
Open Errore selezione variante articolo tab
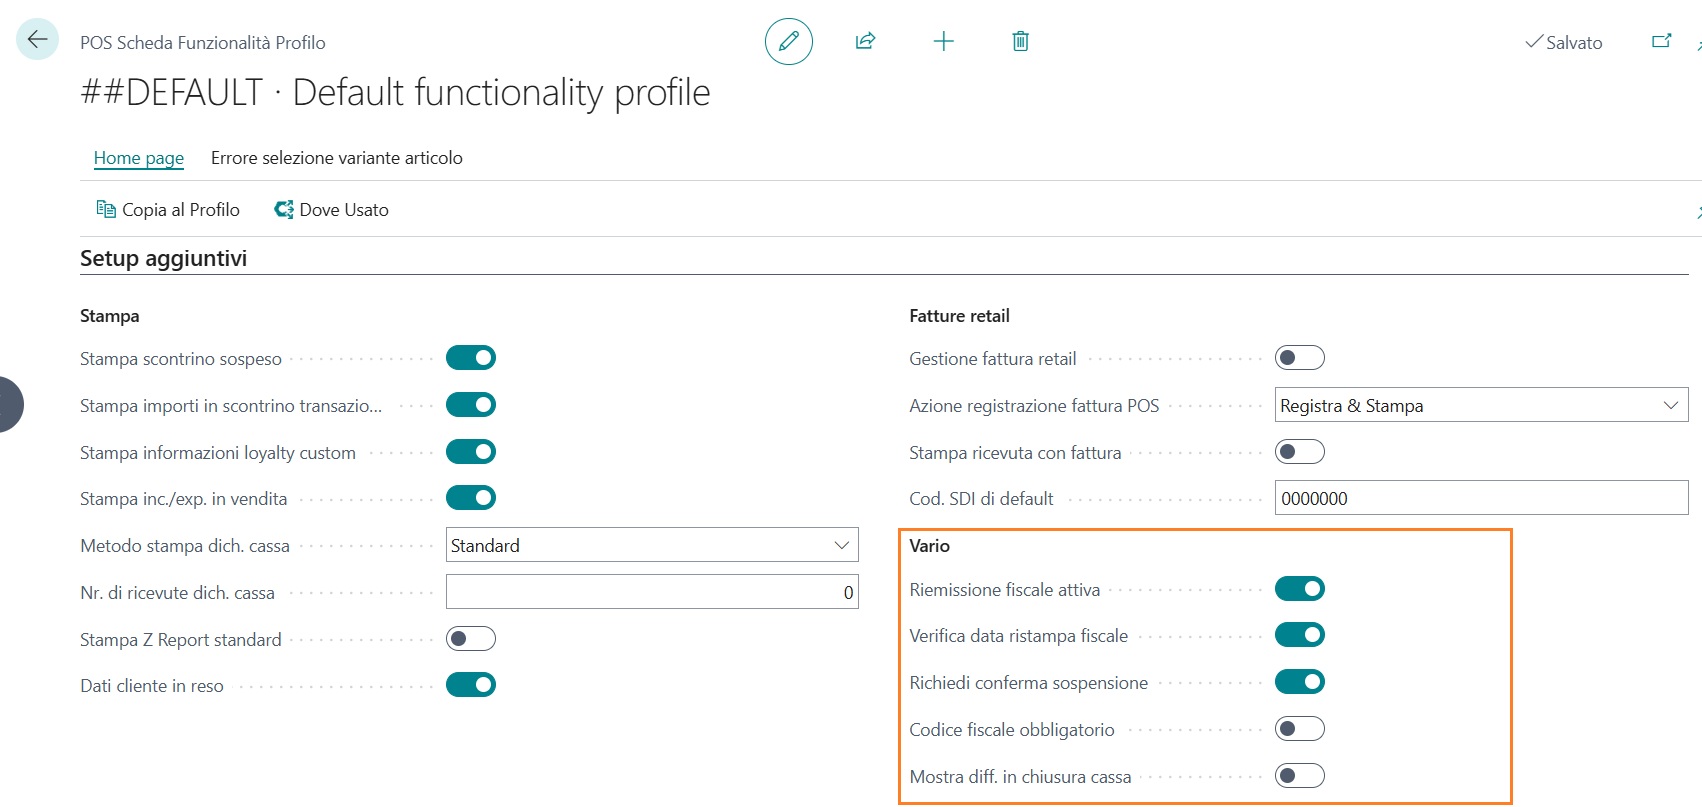click(x=336, y=158)
